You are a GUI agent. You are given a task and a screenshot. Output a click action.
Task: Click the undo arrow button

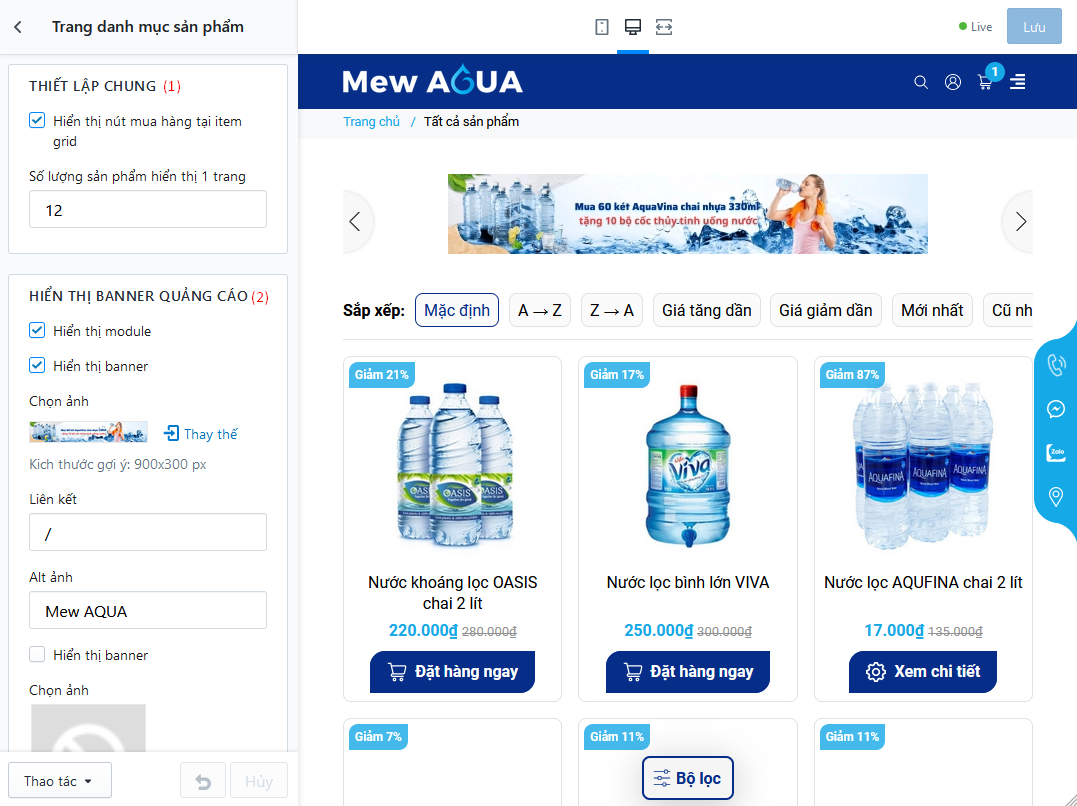click(x=203, y=781)
